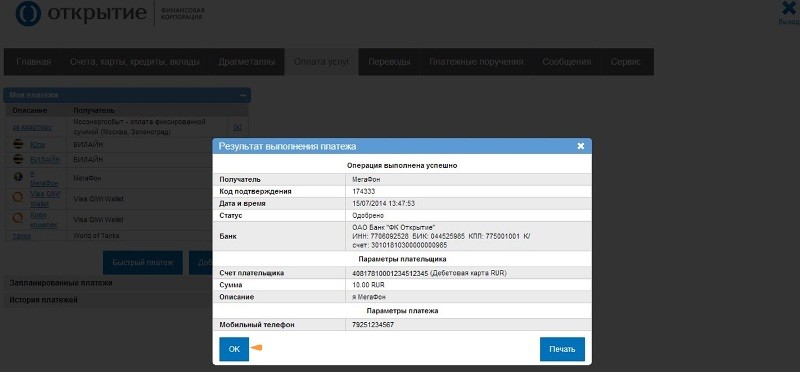Open the БИЛАЙН payment link
This screenshot has width=800, height=372.
point(44,160)
